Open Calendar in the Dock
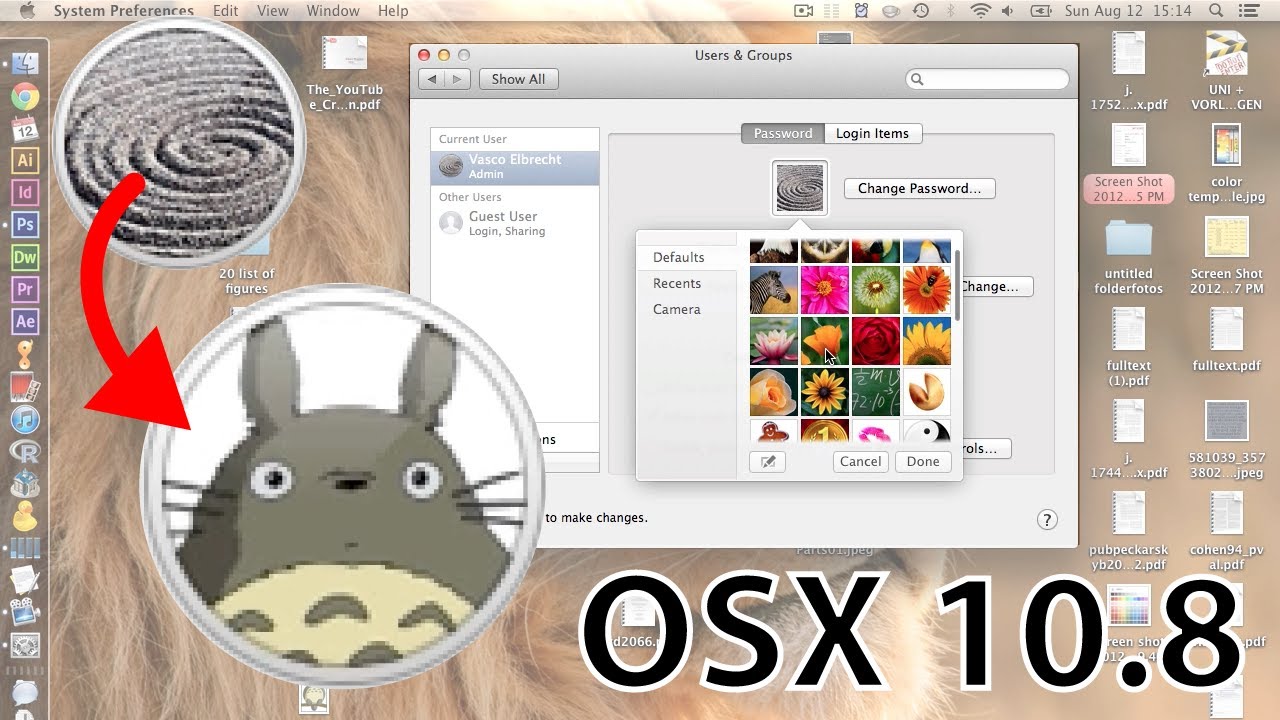The image size is (1280, 720). [x=25, y=128]
